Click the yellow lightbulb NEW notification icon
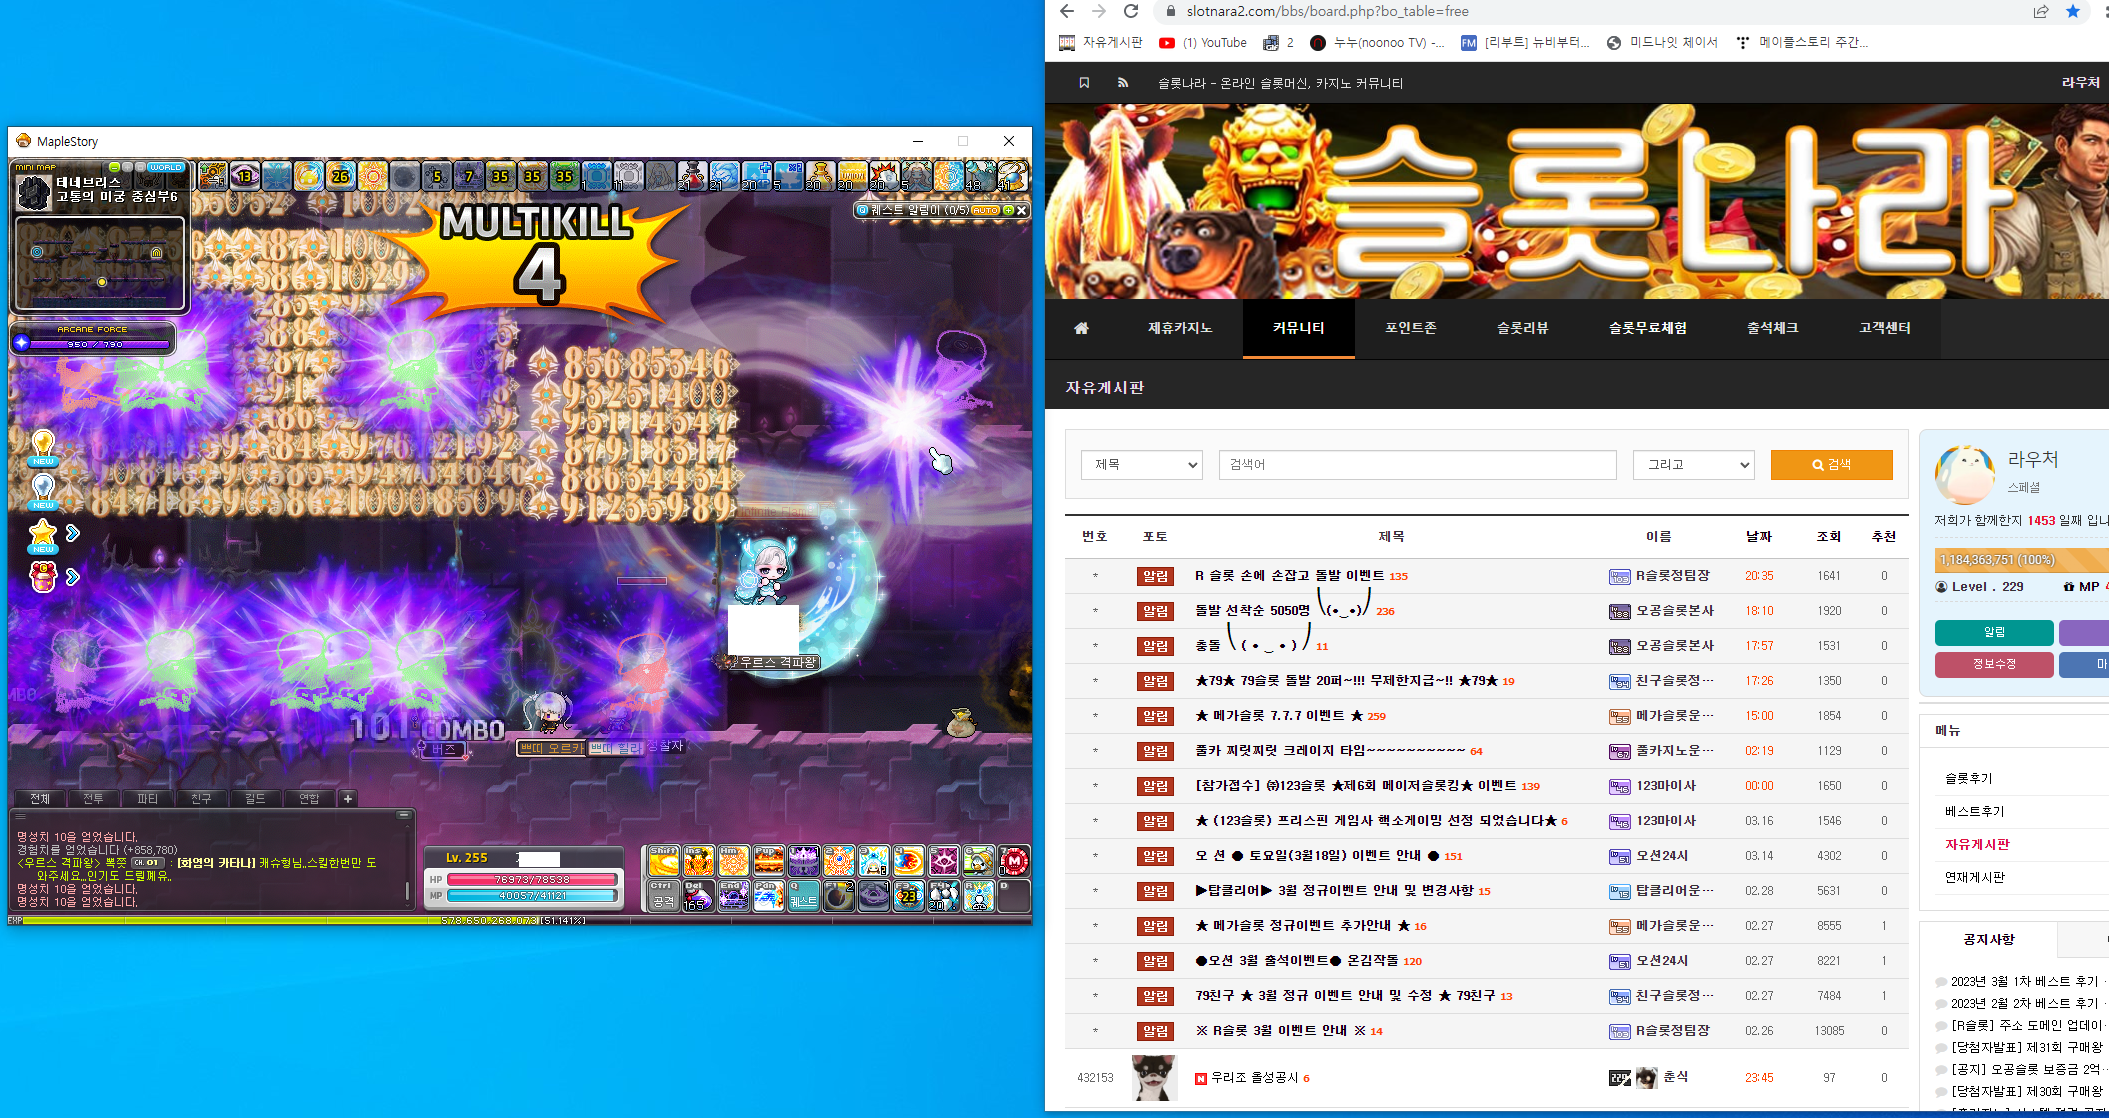Viewport: 2109px width, 1118px height. click(43, 447)
